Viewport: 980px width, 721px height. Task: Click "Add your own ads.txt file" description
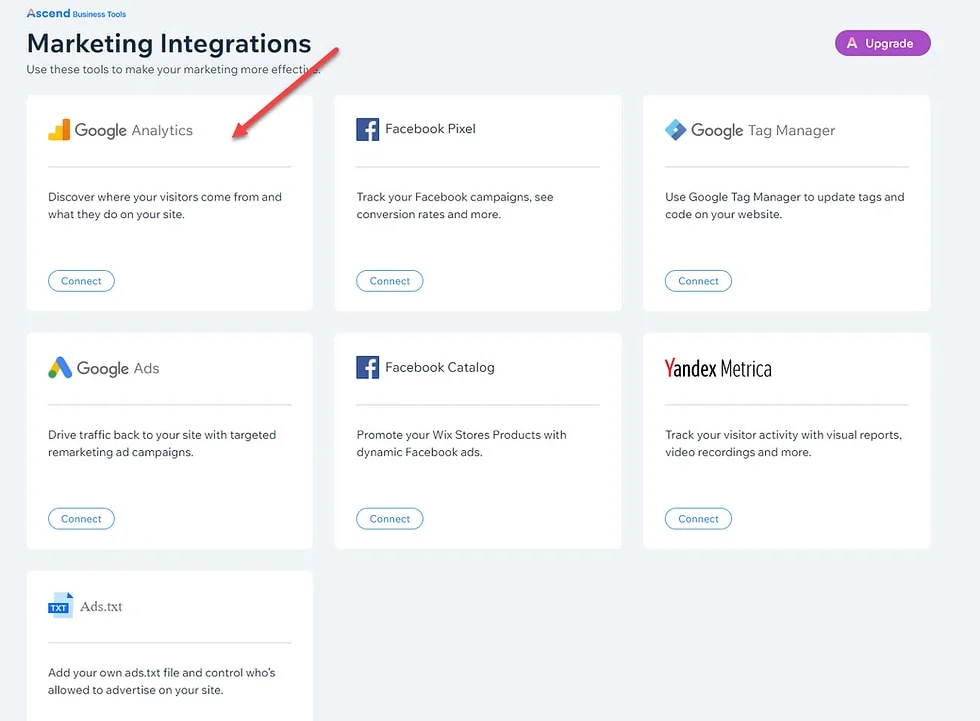[162, 681]
